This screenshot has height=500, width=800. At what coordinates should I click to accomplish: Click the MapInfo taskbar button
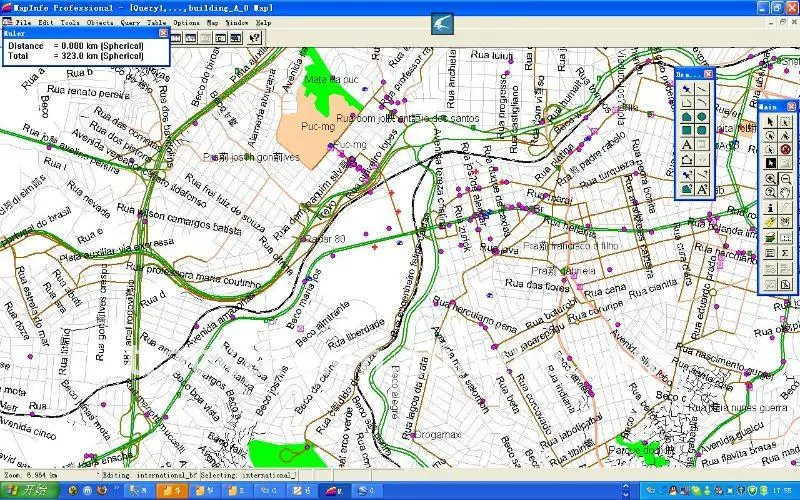tap(335, 491)
